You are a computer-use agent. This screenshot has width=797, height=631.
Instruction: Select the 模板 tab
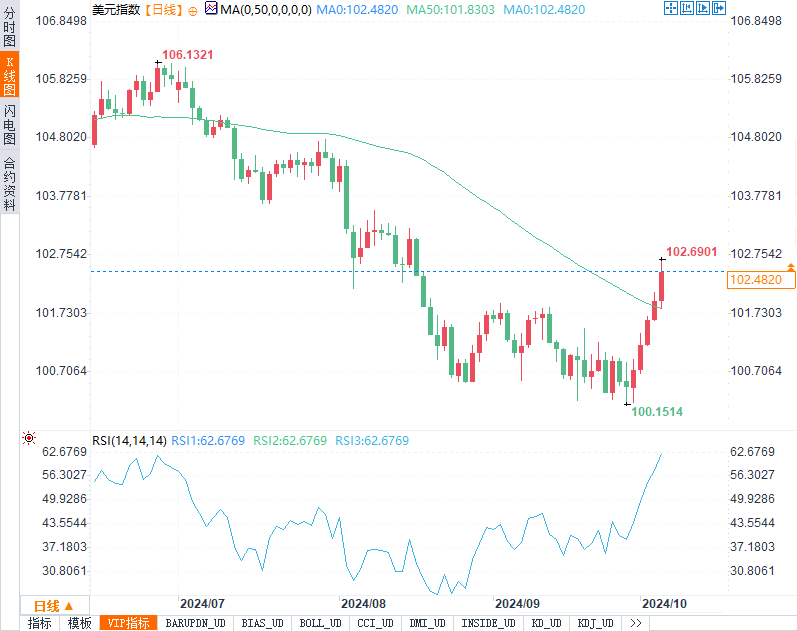click(80, 623)
